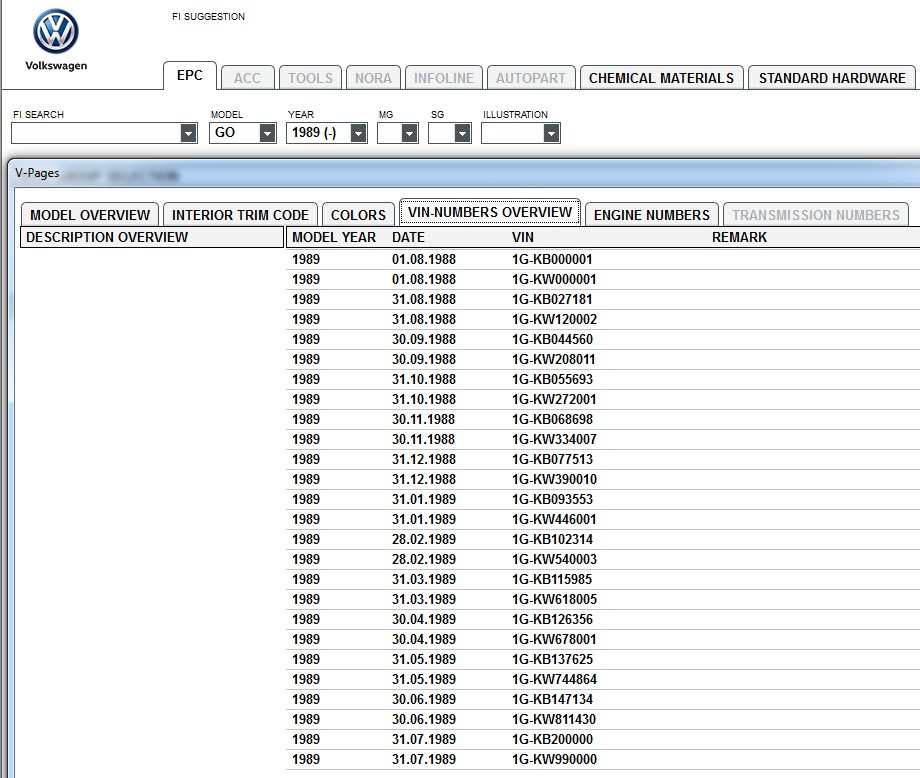Select the row with VIN 1G-KW990000
This screenshot has width=920, height=778.
(x=603, y=759)
